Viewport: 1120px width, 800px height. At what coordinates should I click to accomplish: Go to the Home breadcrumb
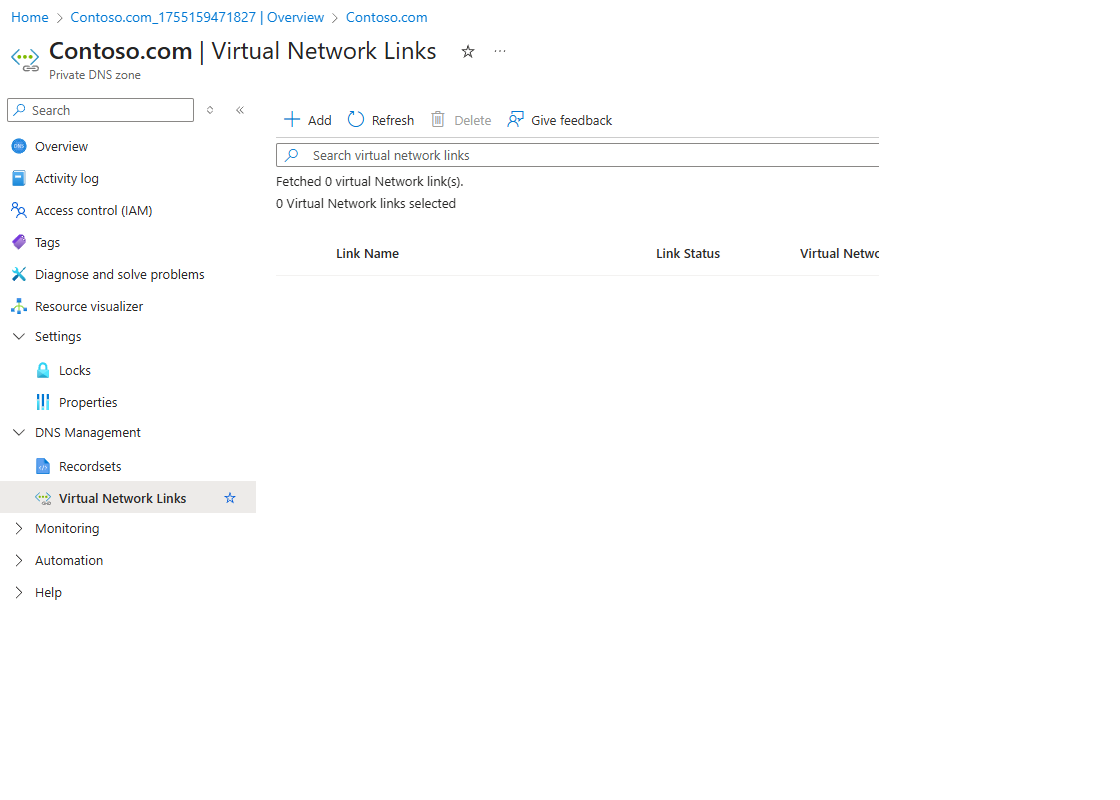tap(30, 17)
